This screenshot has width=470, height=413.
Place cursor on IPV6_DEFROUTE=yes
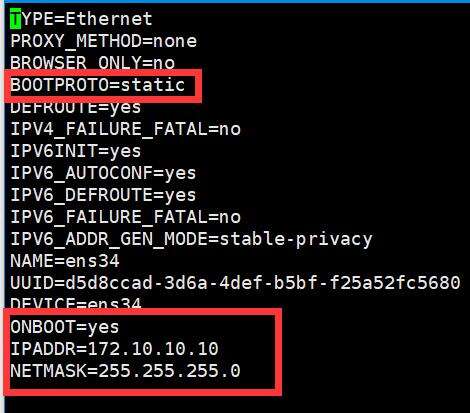103,195
